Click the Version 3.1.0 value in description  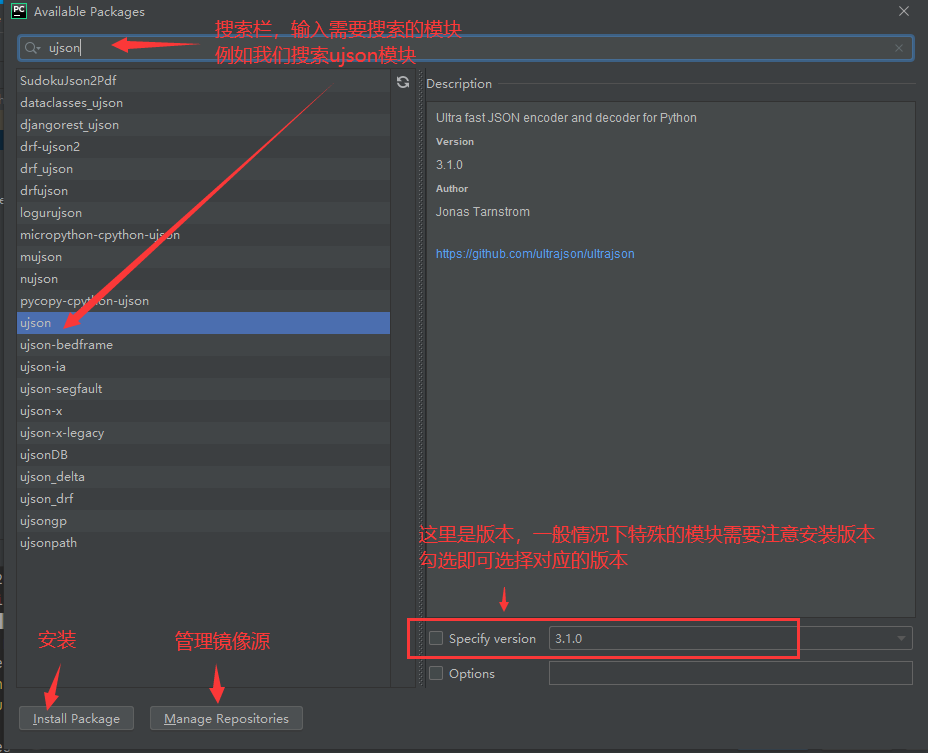point(449,165)
